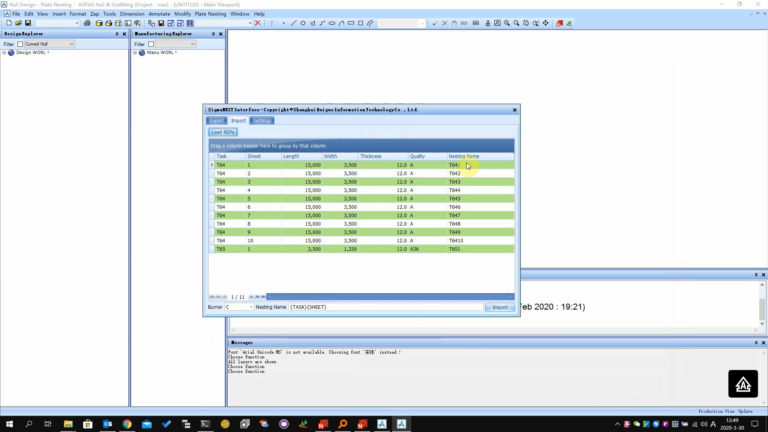Click the zoom in magnifier icon
Image resolution: width=768 pixels, height=432 pixels.
click(507, 23)
